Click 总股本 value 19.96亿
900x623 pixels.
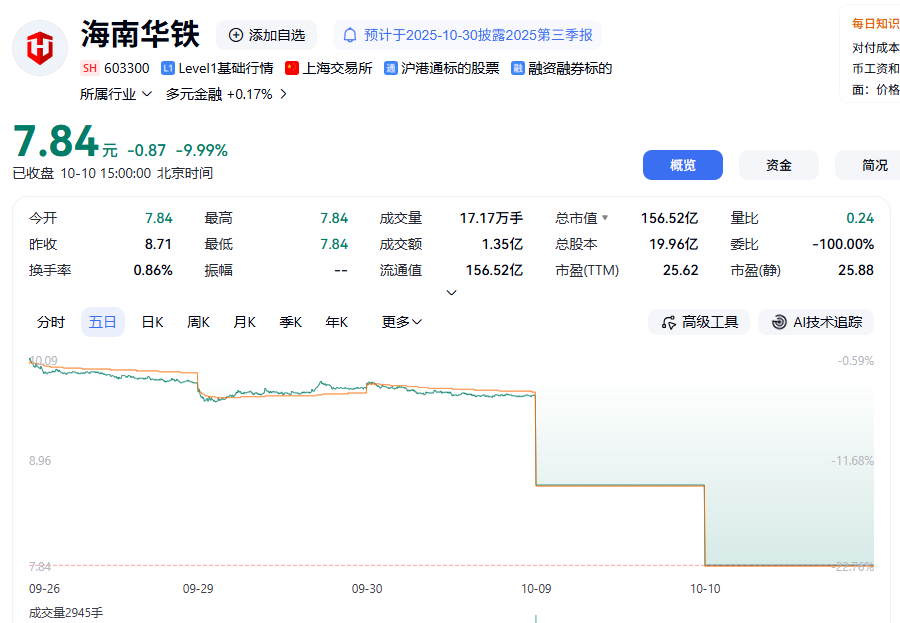(x=673, y=244)
